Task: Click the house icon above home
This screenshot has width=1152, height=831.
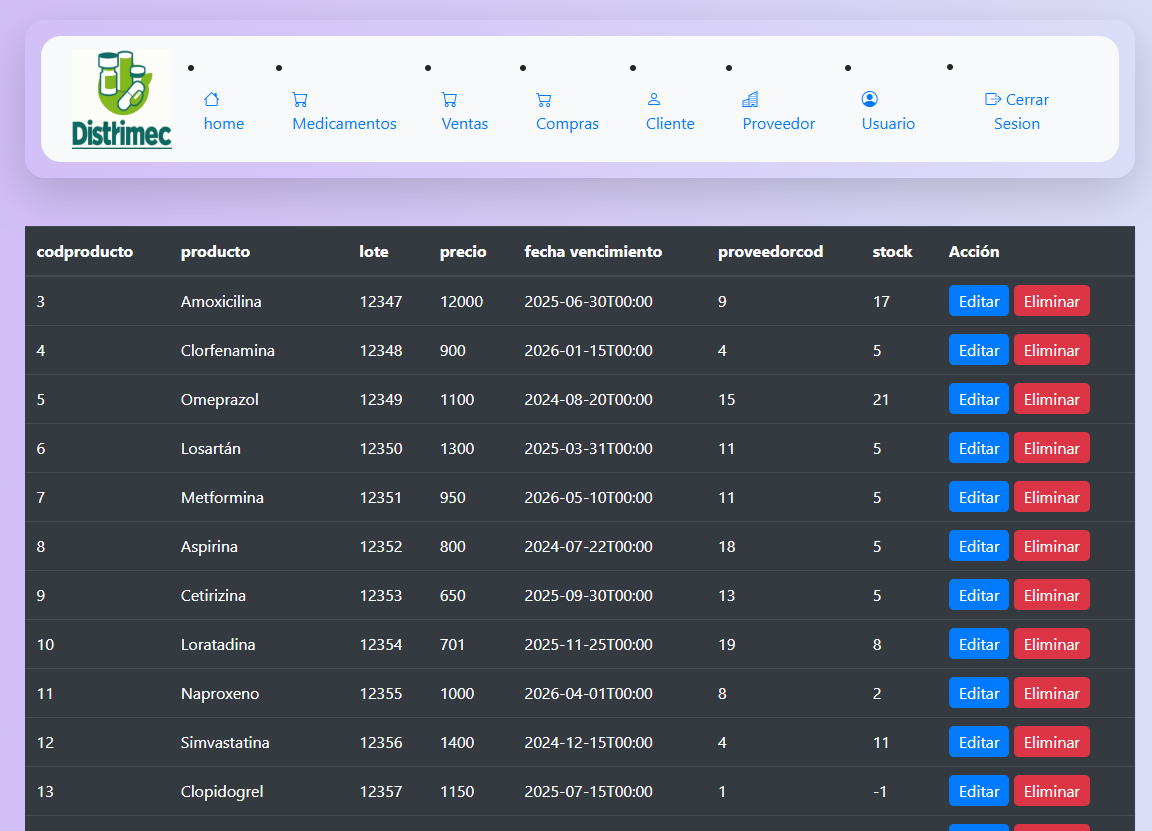Action: pyautogui.click(x=211, y=99)
